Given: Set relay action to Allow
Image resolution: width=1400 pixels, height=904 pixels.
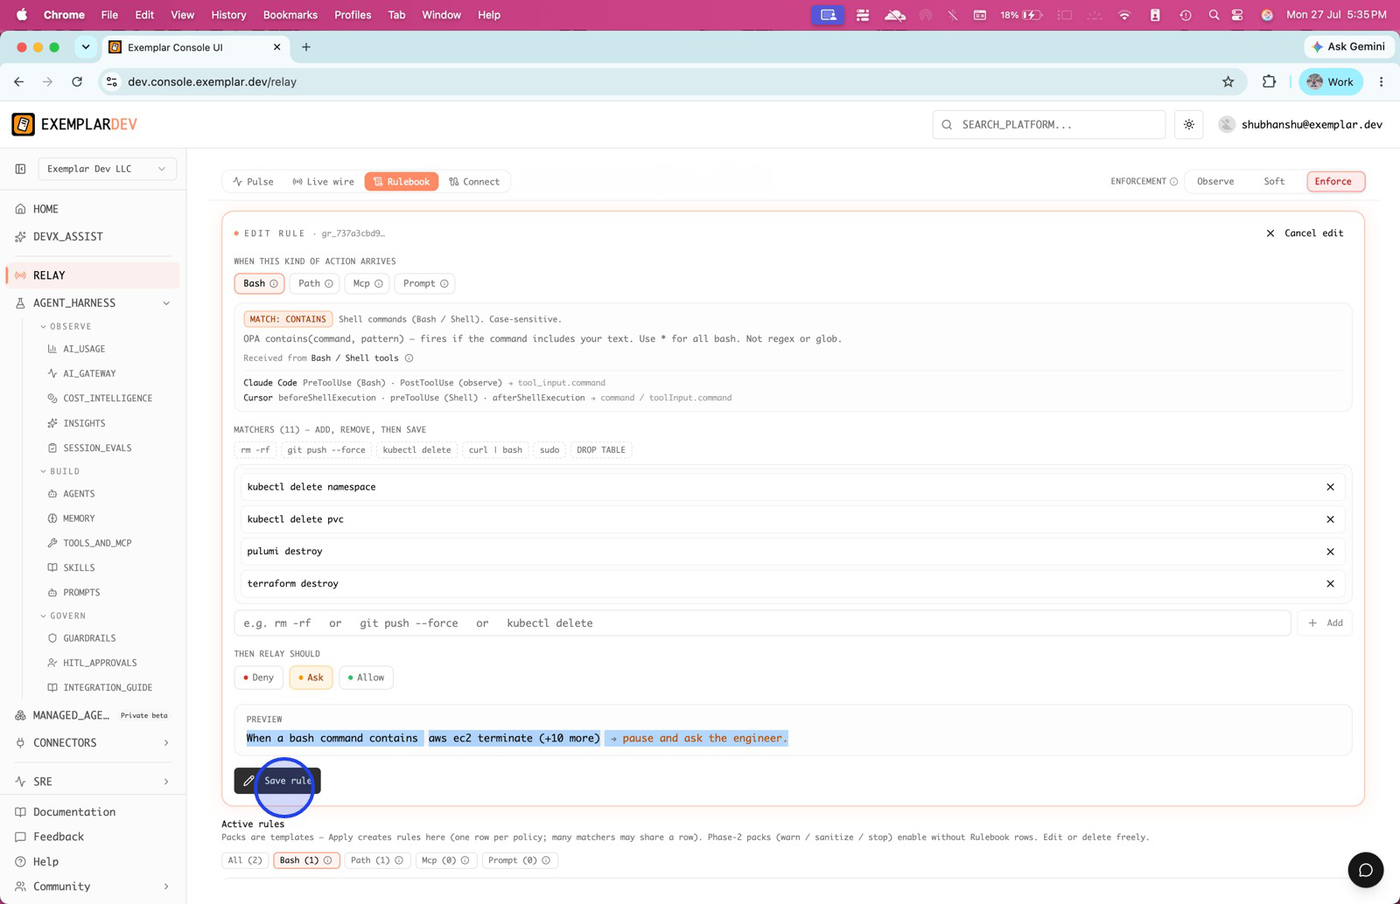Looking at the screenshot, I should pyautogui.click(x=366, y=678).
